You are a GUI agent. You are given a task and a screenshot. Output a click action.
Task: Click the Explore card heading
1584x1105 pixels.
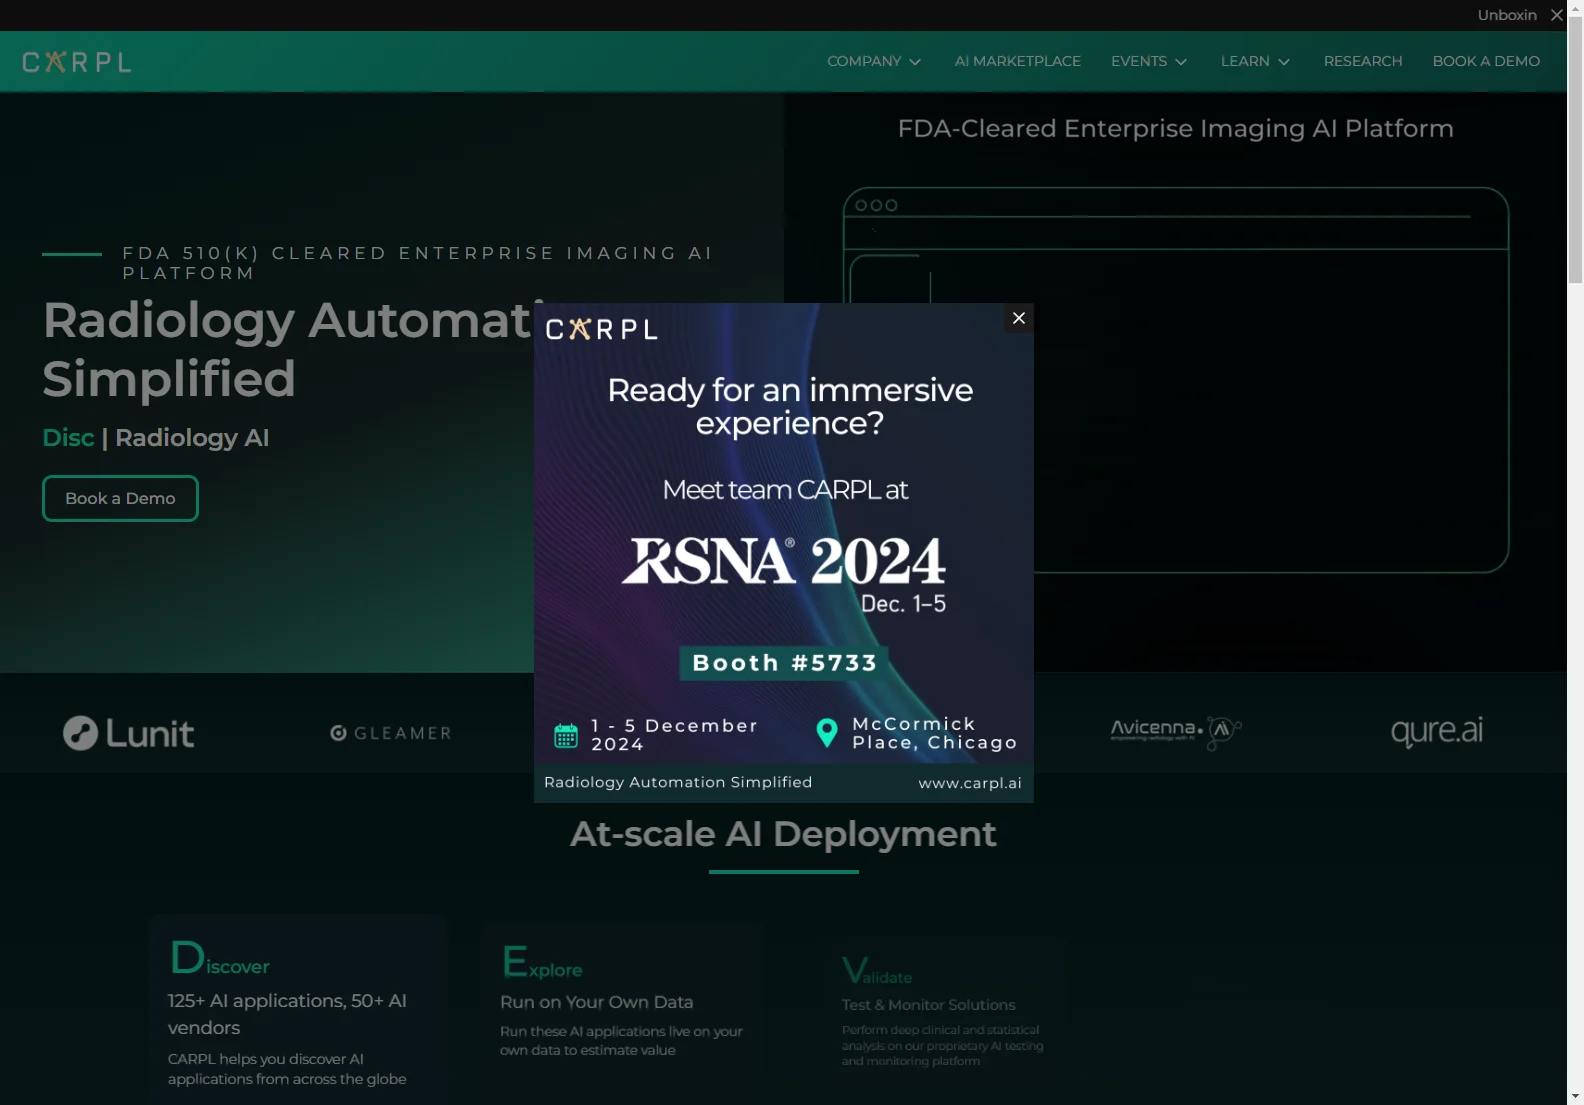coord(541,962)
